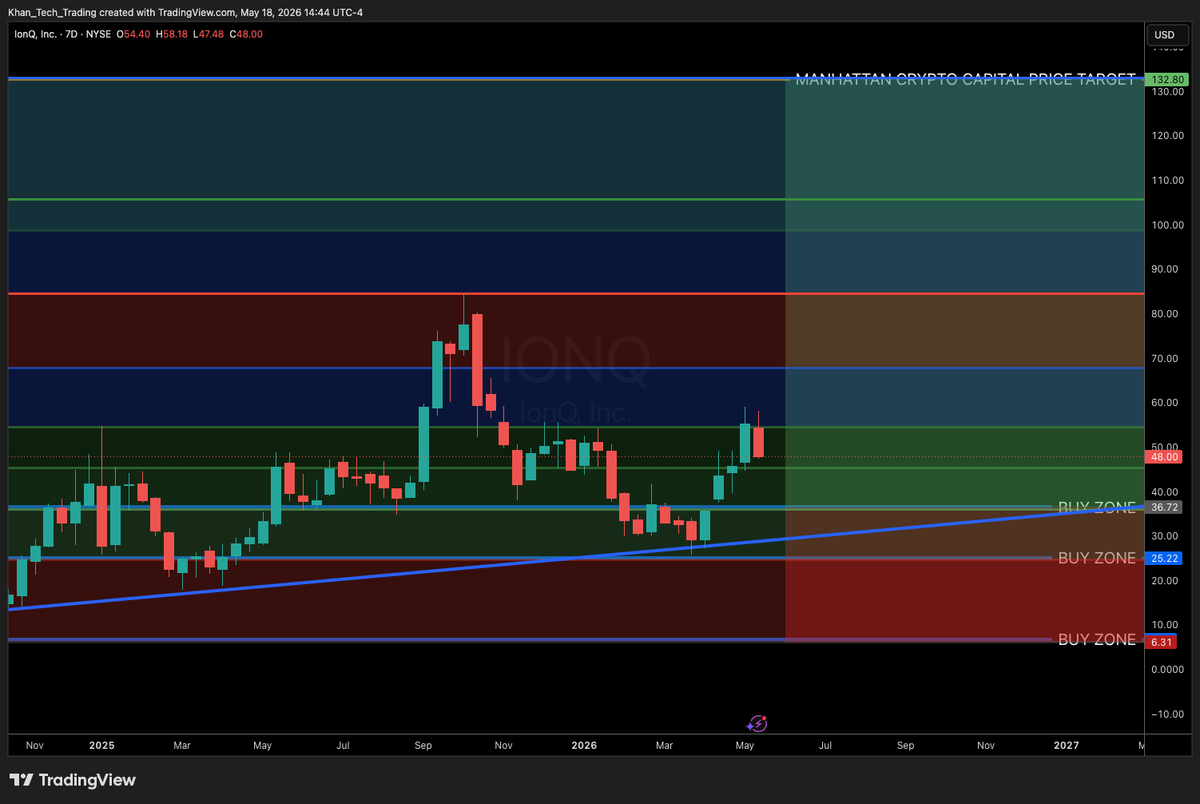This screenshot has height=804, width=1200.
Task: Select the BUY ZONE label beside 25.22
Action: 1097,558
